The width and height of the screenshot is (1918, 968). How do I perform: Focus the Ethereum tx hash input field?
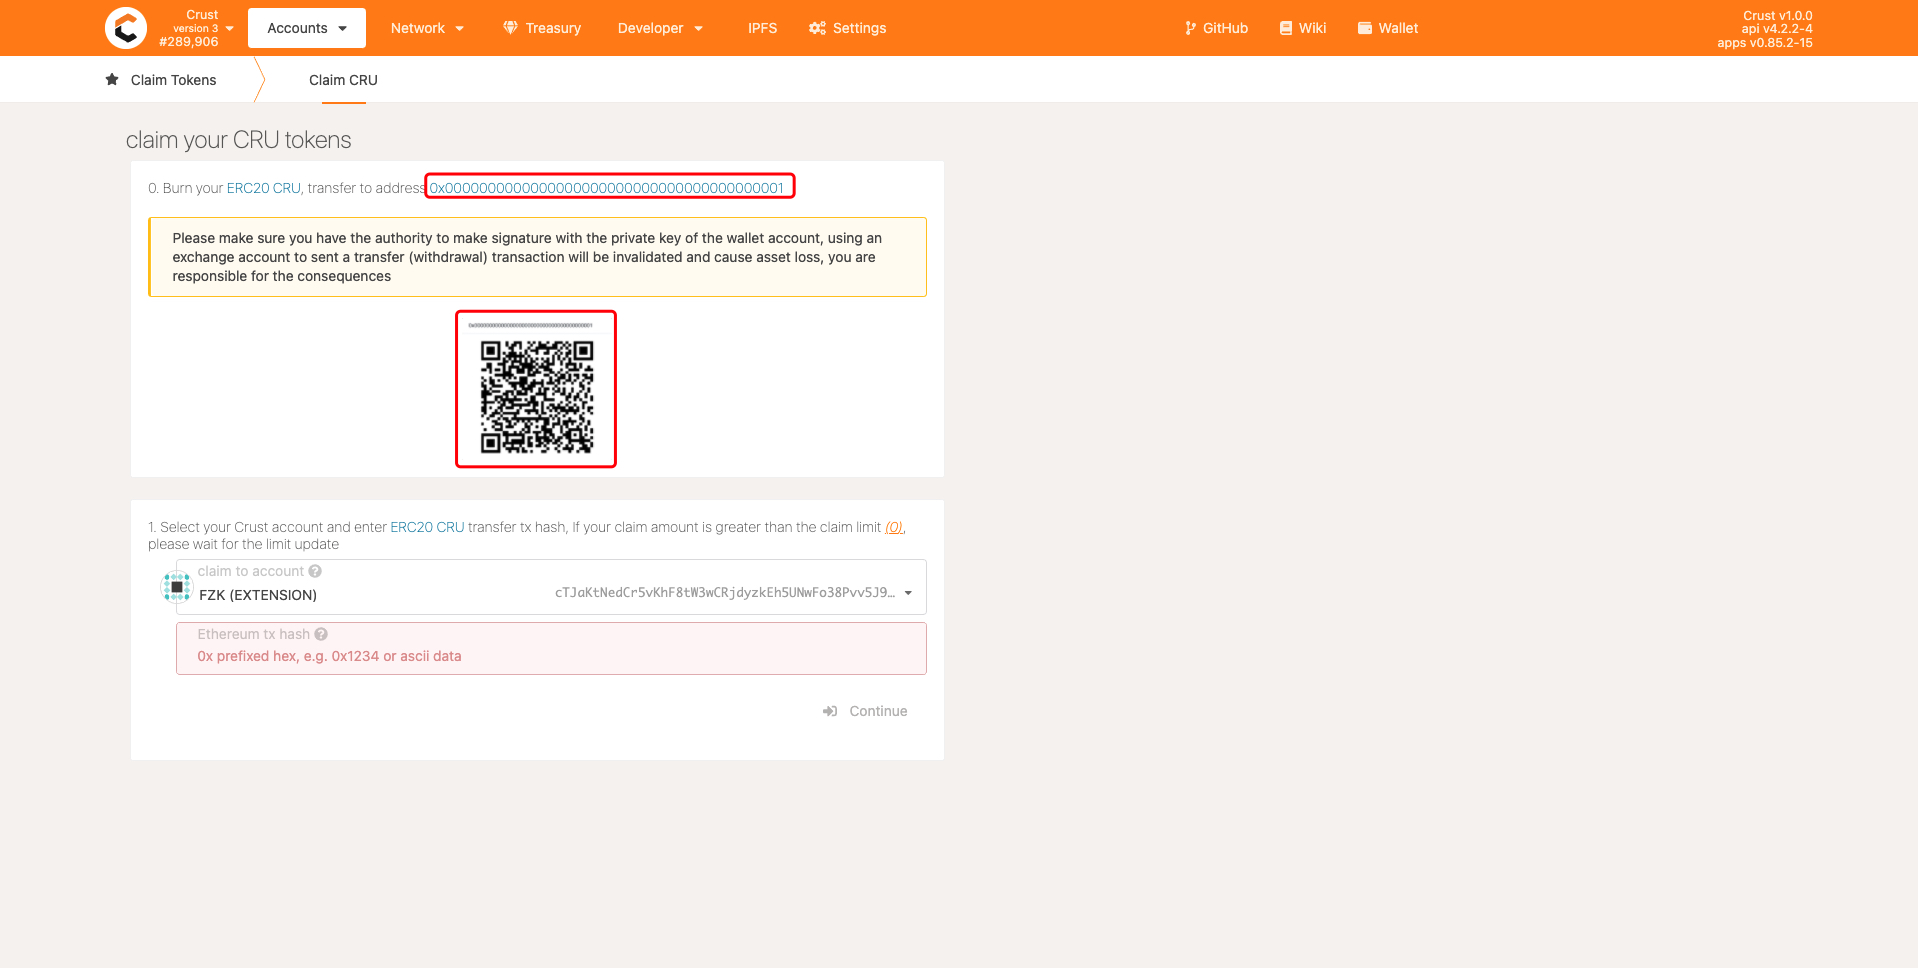[551, 649]
